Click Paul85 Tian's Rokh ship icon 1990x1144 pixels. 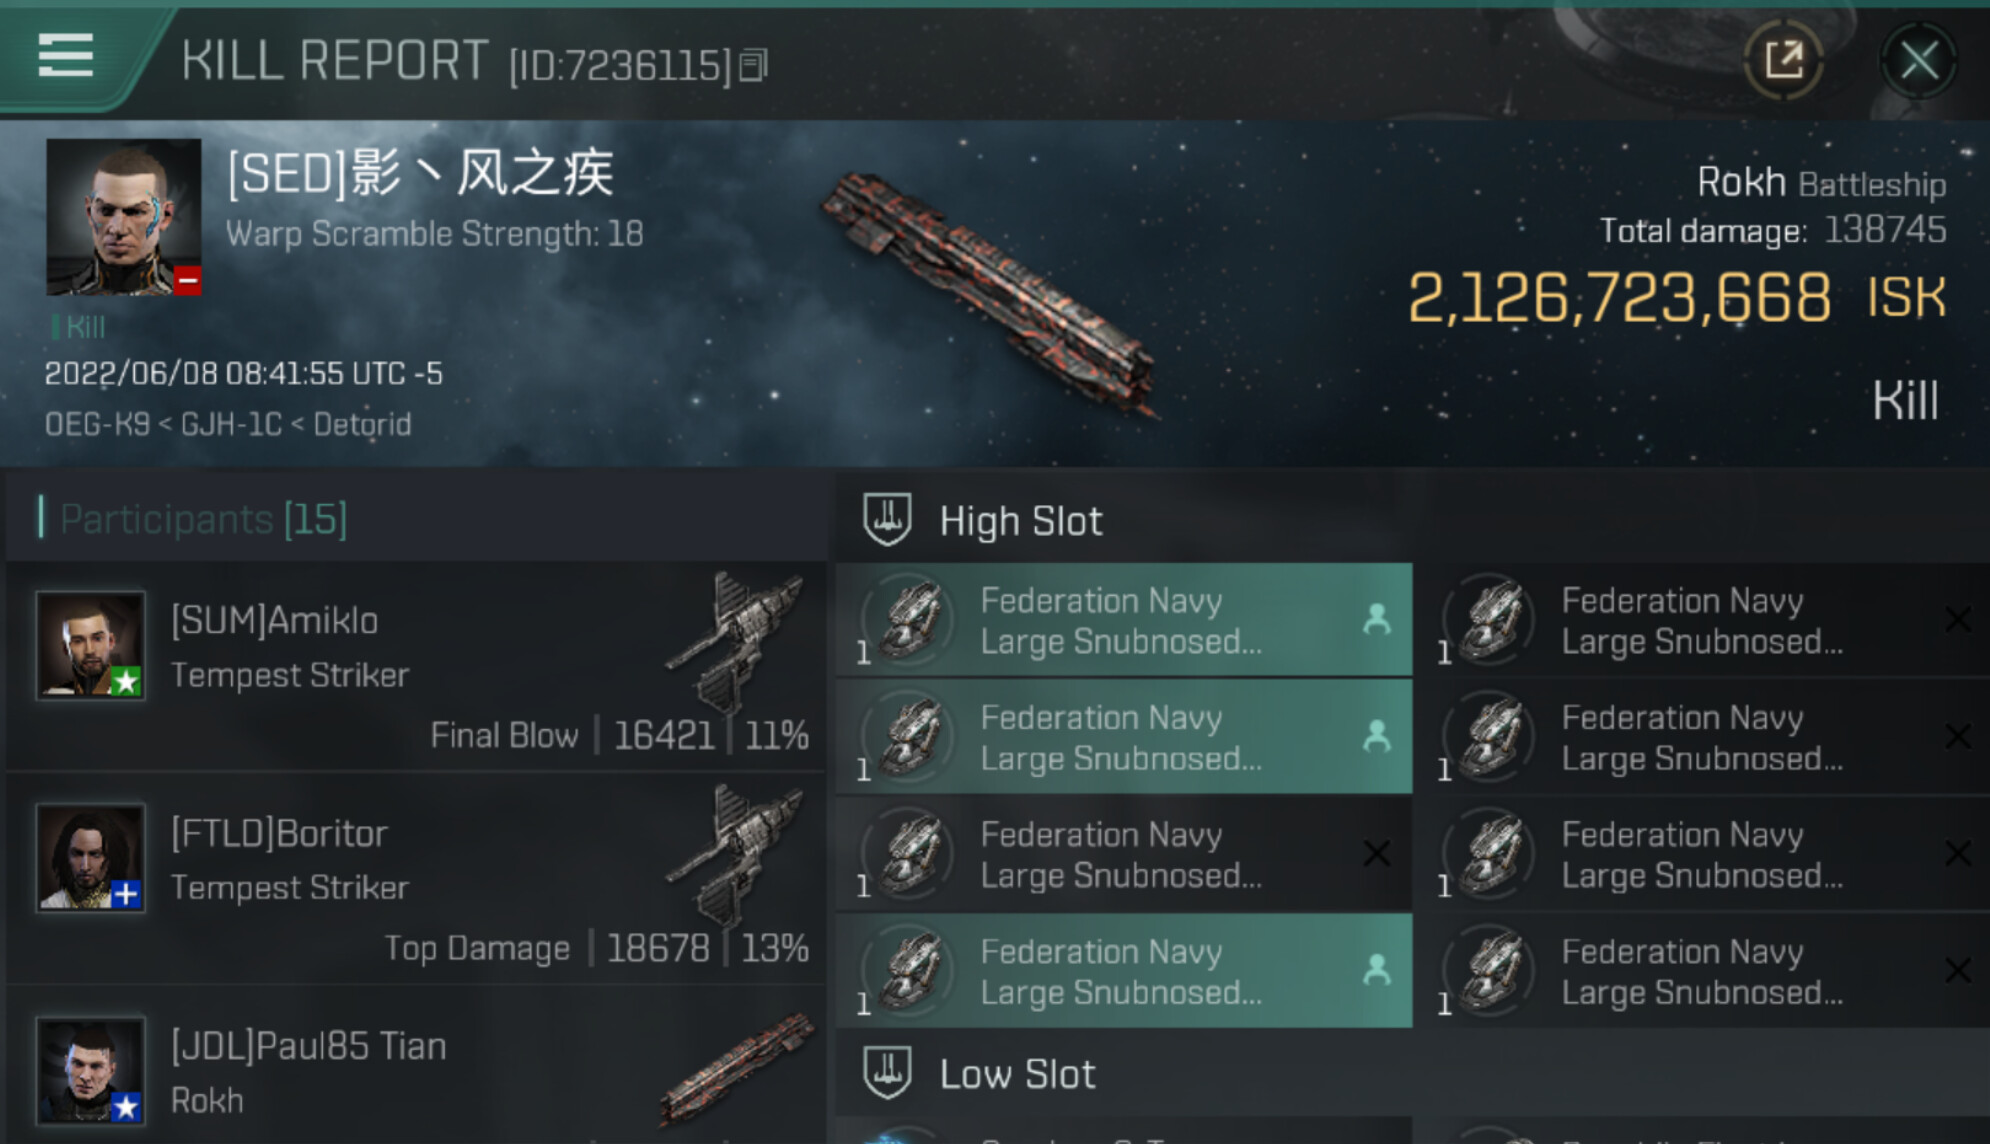pyautogui.click(x=738, y=1068)
